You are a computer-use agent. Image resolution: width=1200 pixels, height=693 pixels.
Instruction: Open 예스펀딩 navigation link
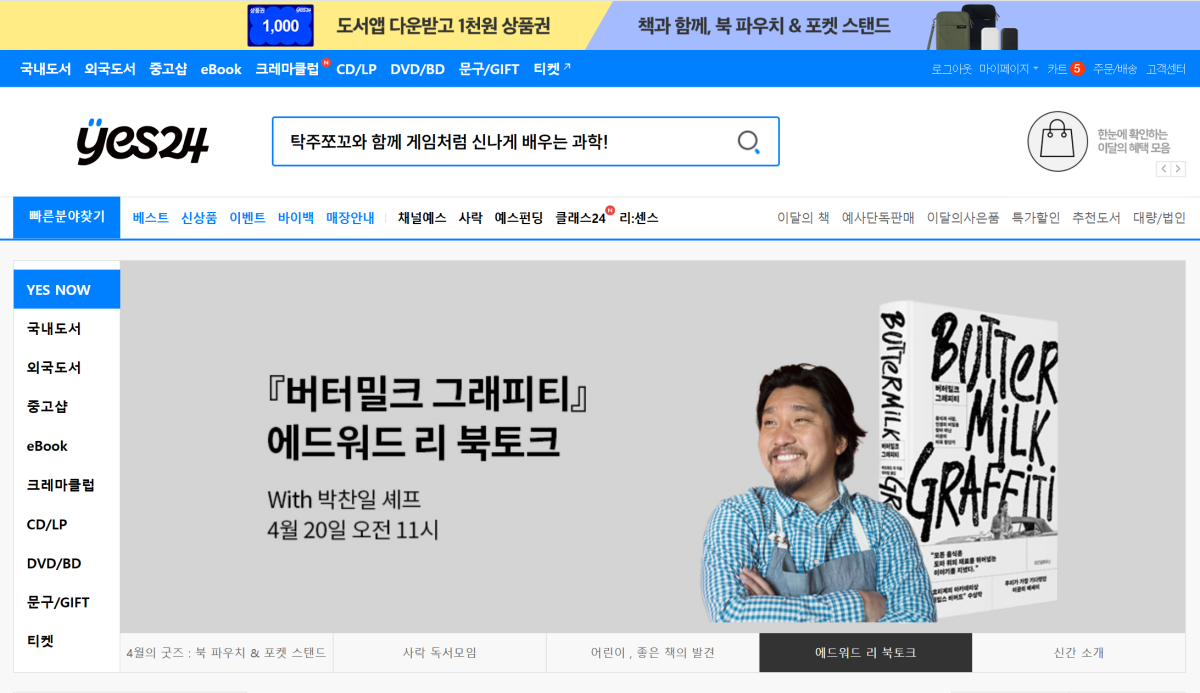click(519, 217)
